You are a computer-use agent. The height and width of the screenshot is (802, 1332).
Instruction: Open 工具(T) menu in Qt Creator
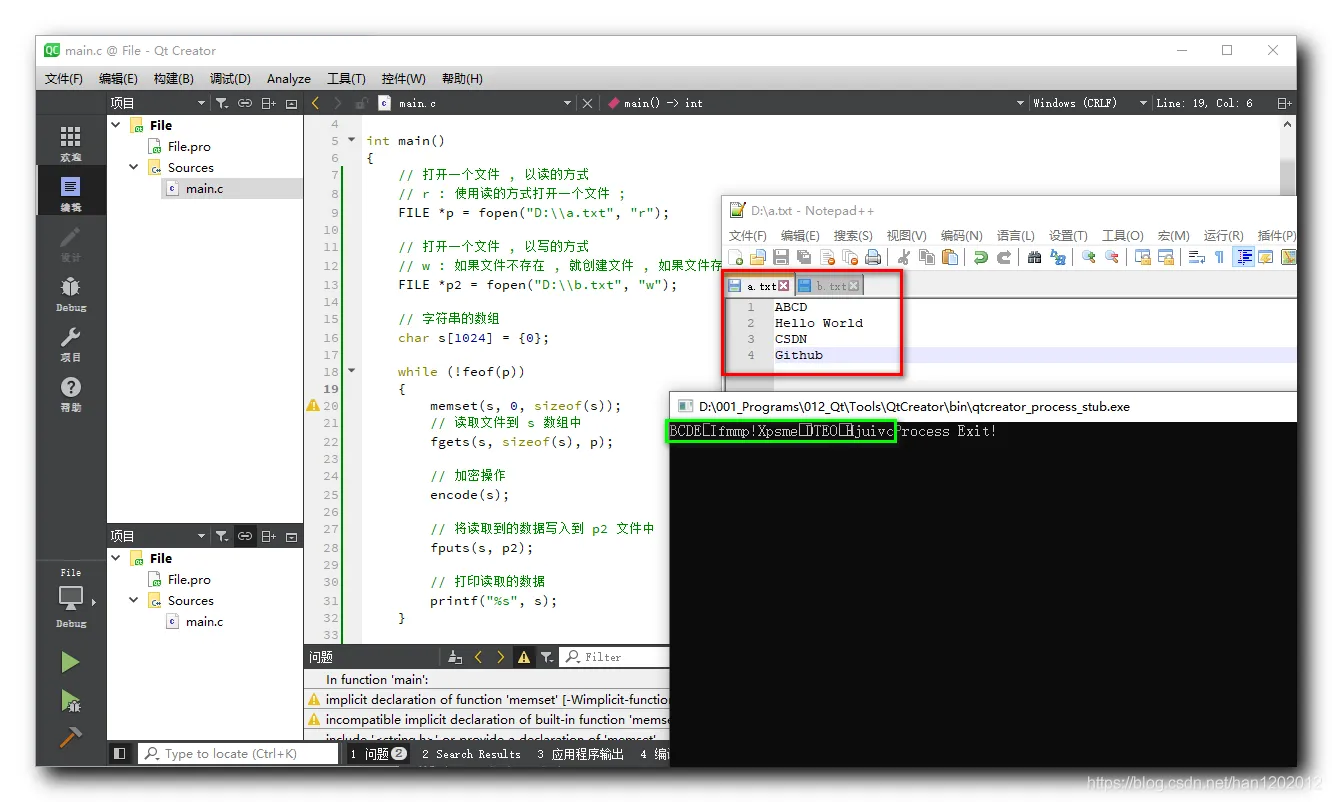(x=347, y=79)
